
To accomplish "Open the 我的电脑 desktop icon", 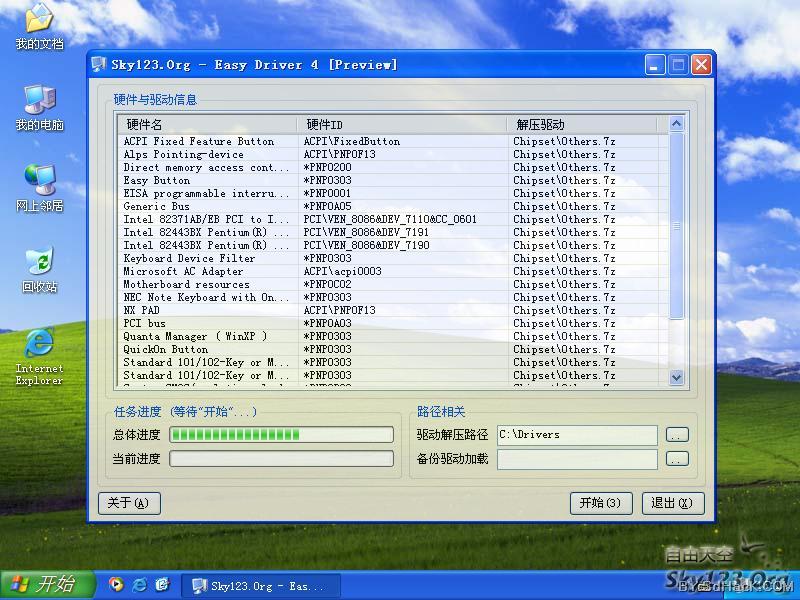I will 39,108.
